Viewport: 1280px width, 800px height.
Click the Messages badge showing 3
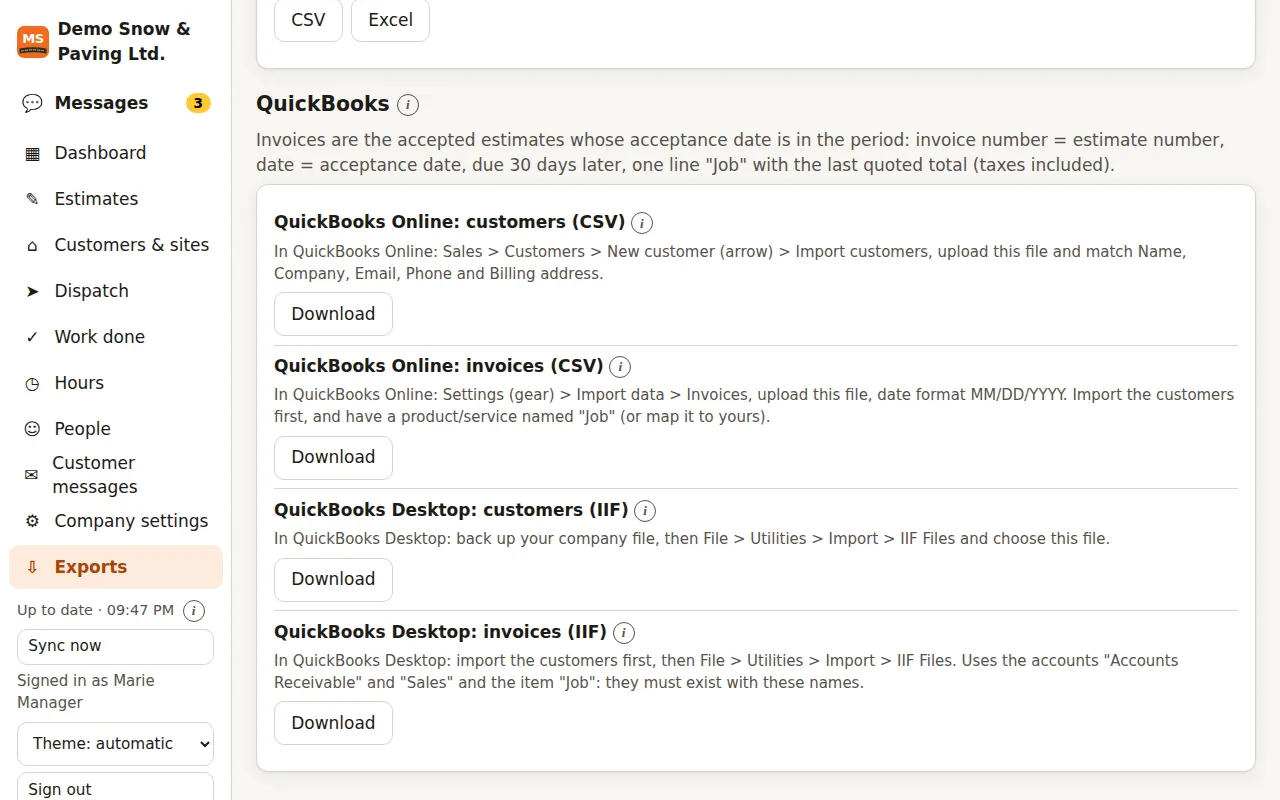point(198,103)
